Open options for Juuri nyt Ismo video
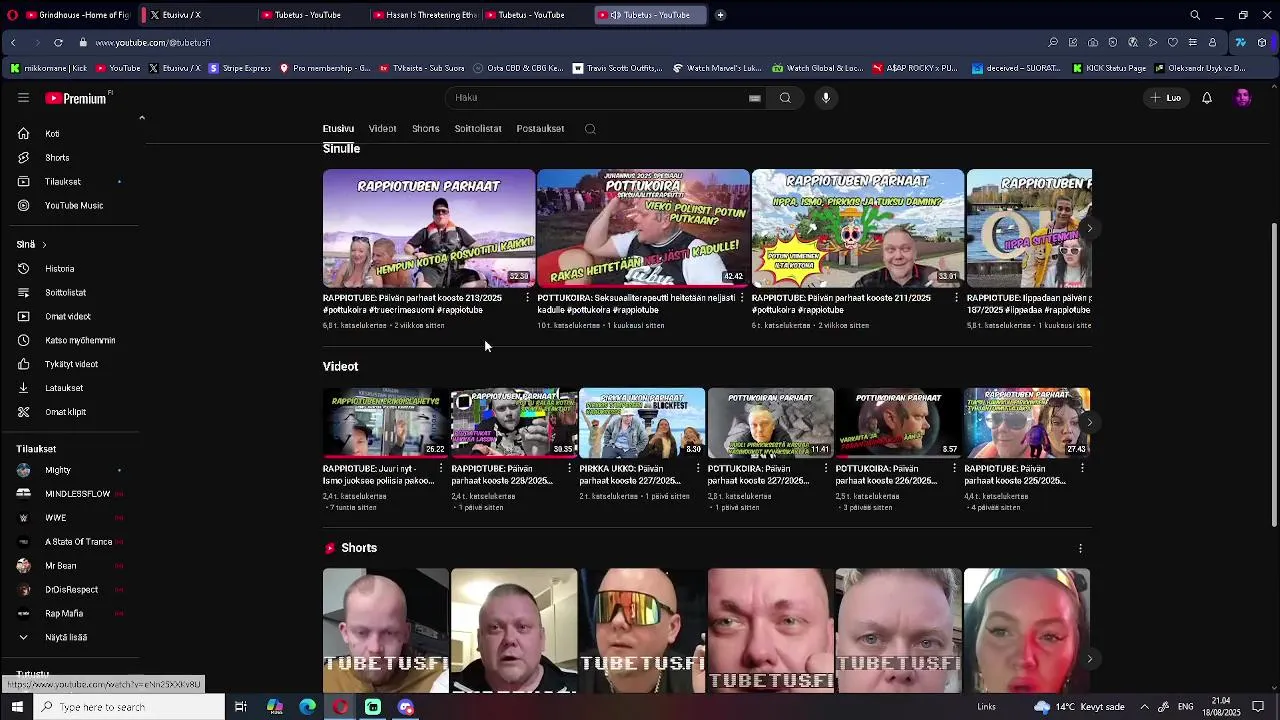 pyautogui.click(x=441, y=469)
